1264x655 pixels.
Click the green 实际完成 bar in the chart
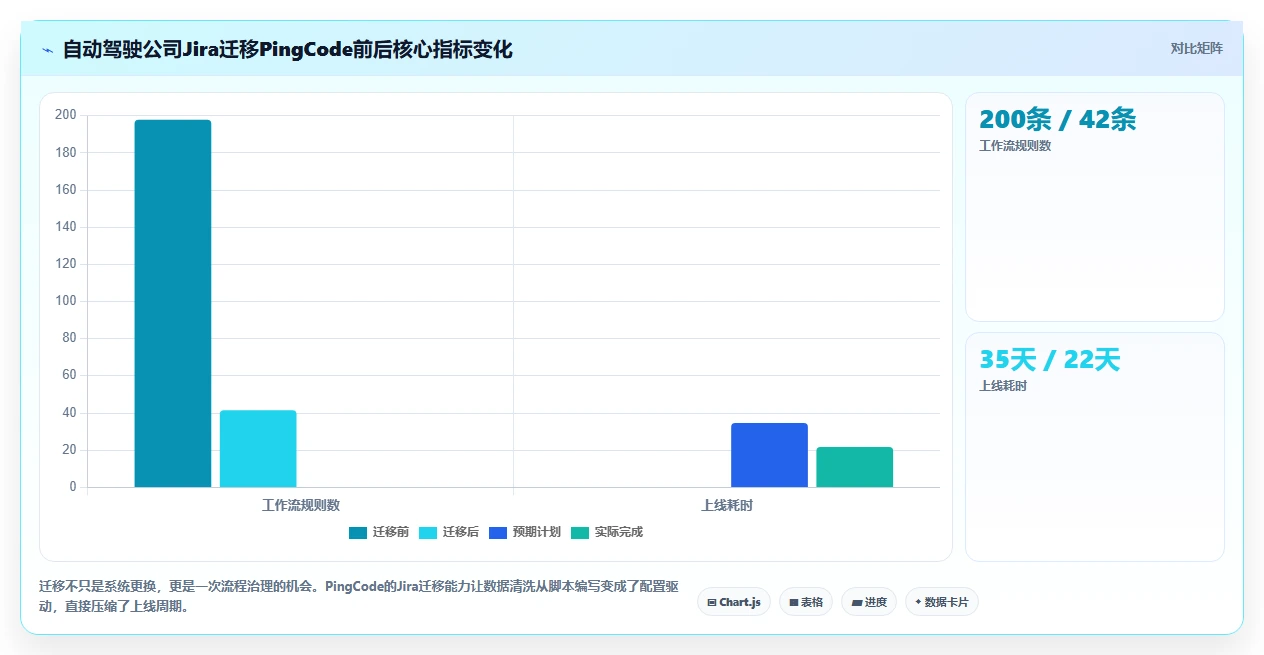pos(854,467)
